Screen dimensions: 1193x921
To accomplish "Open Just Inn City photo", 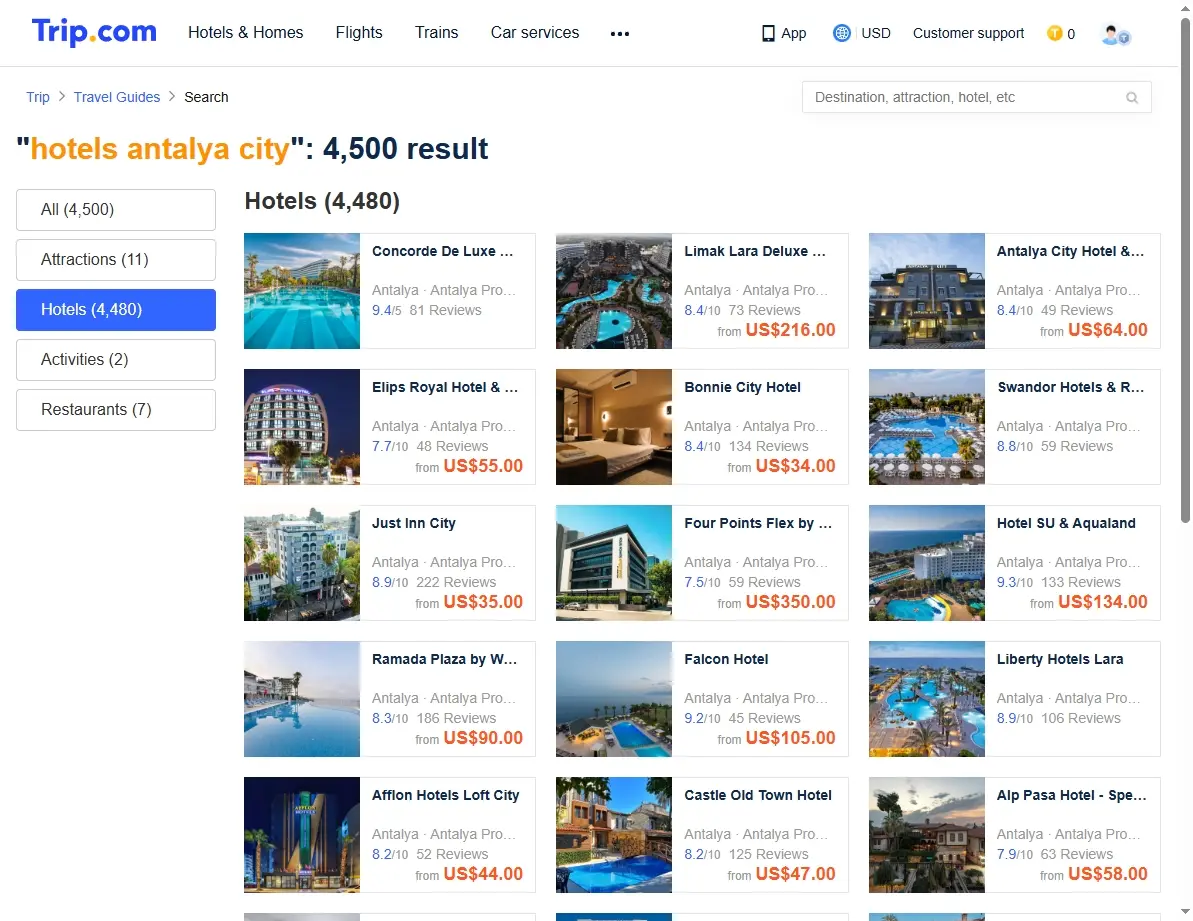I will [x=302, y=564].
